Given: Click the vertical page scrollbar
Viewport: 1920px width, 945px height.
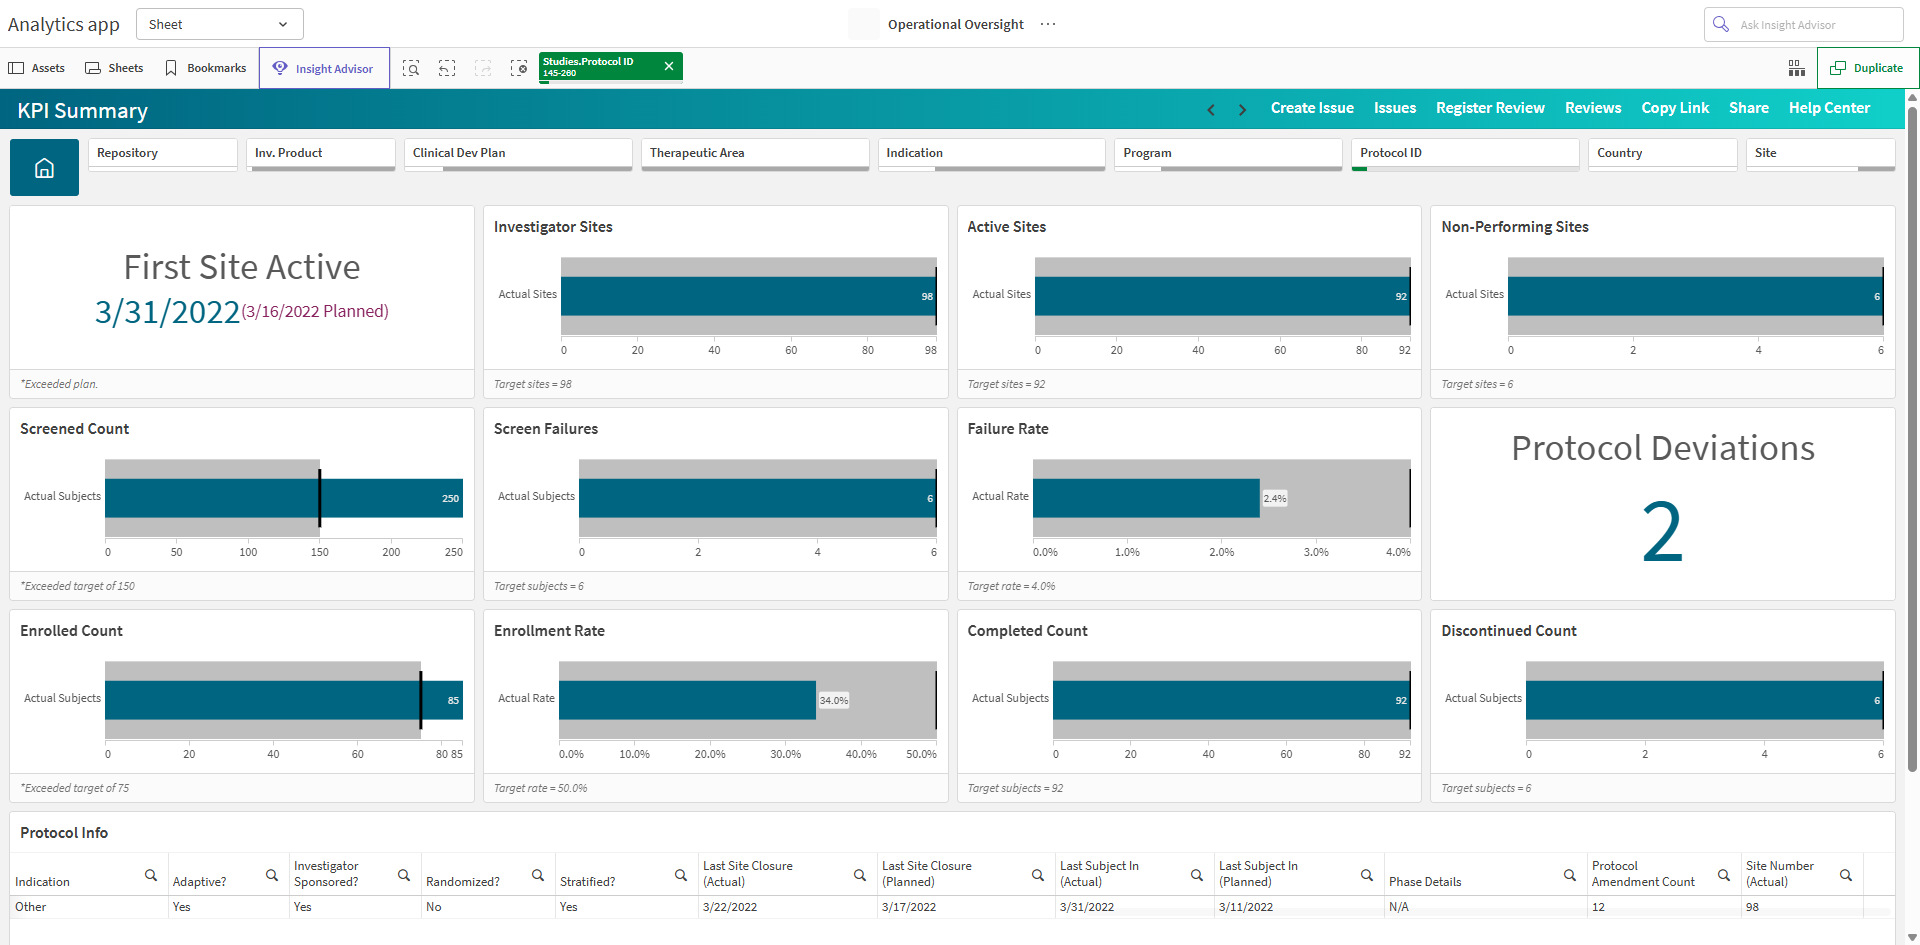Looking at the screenshot, I should pyautogui.click(x=1912, y=438).
